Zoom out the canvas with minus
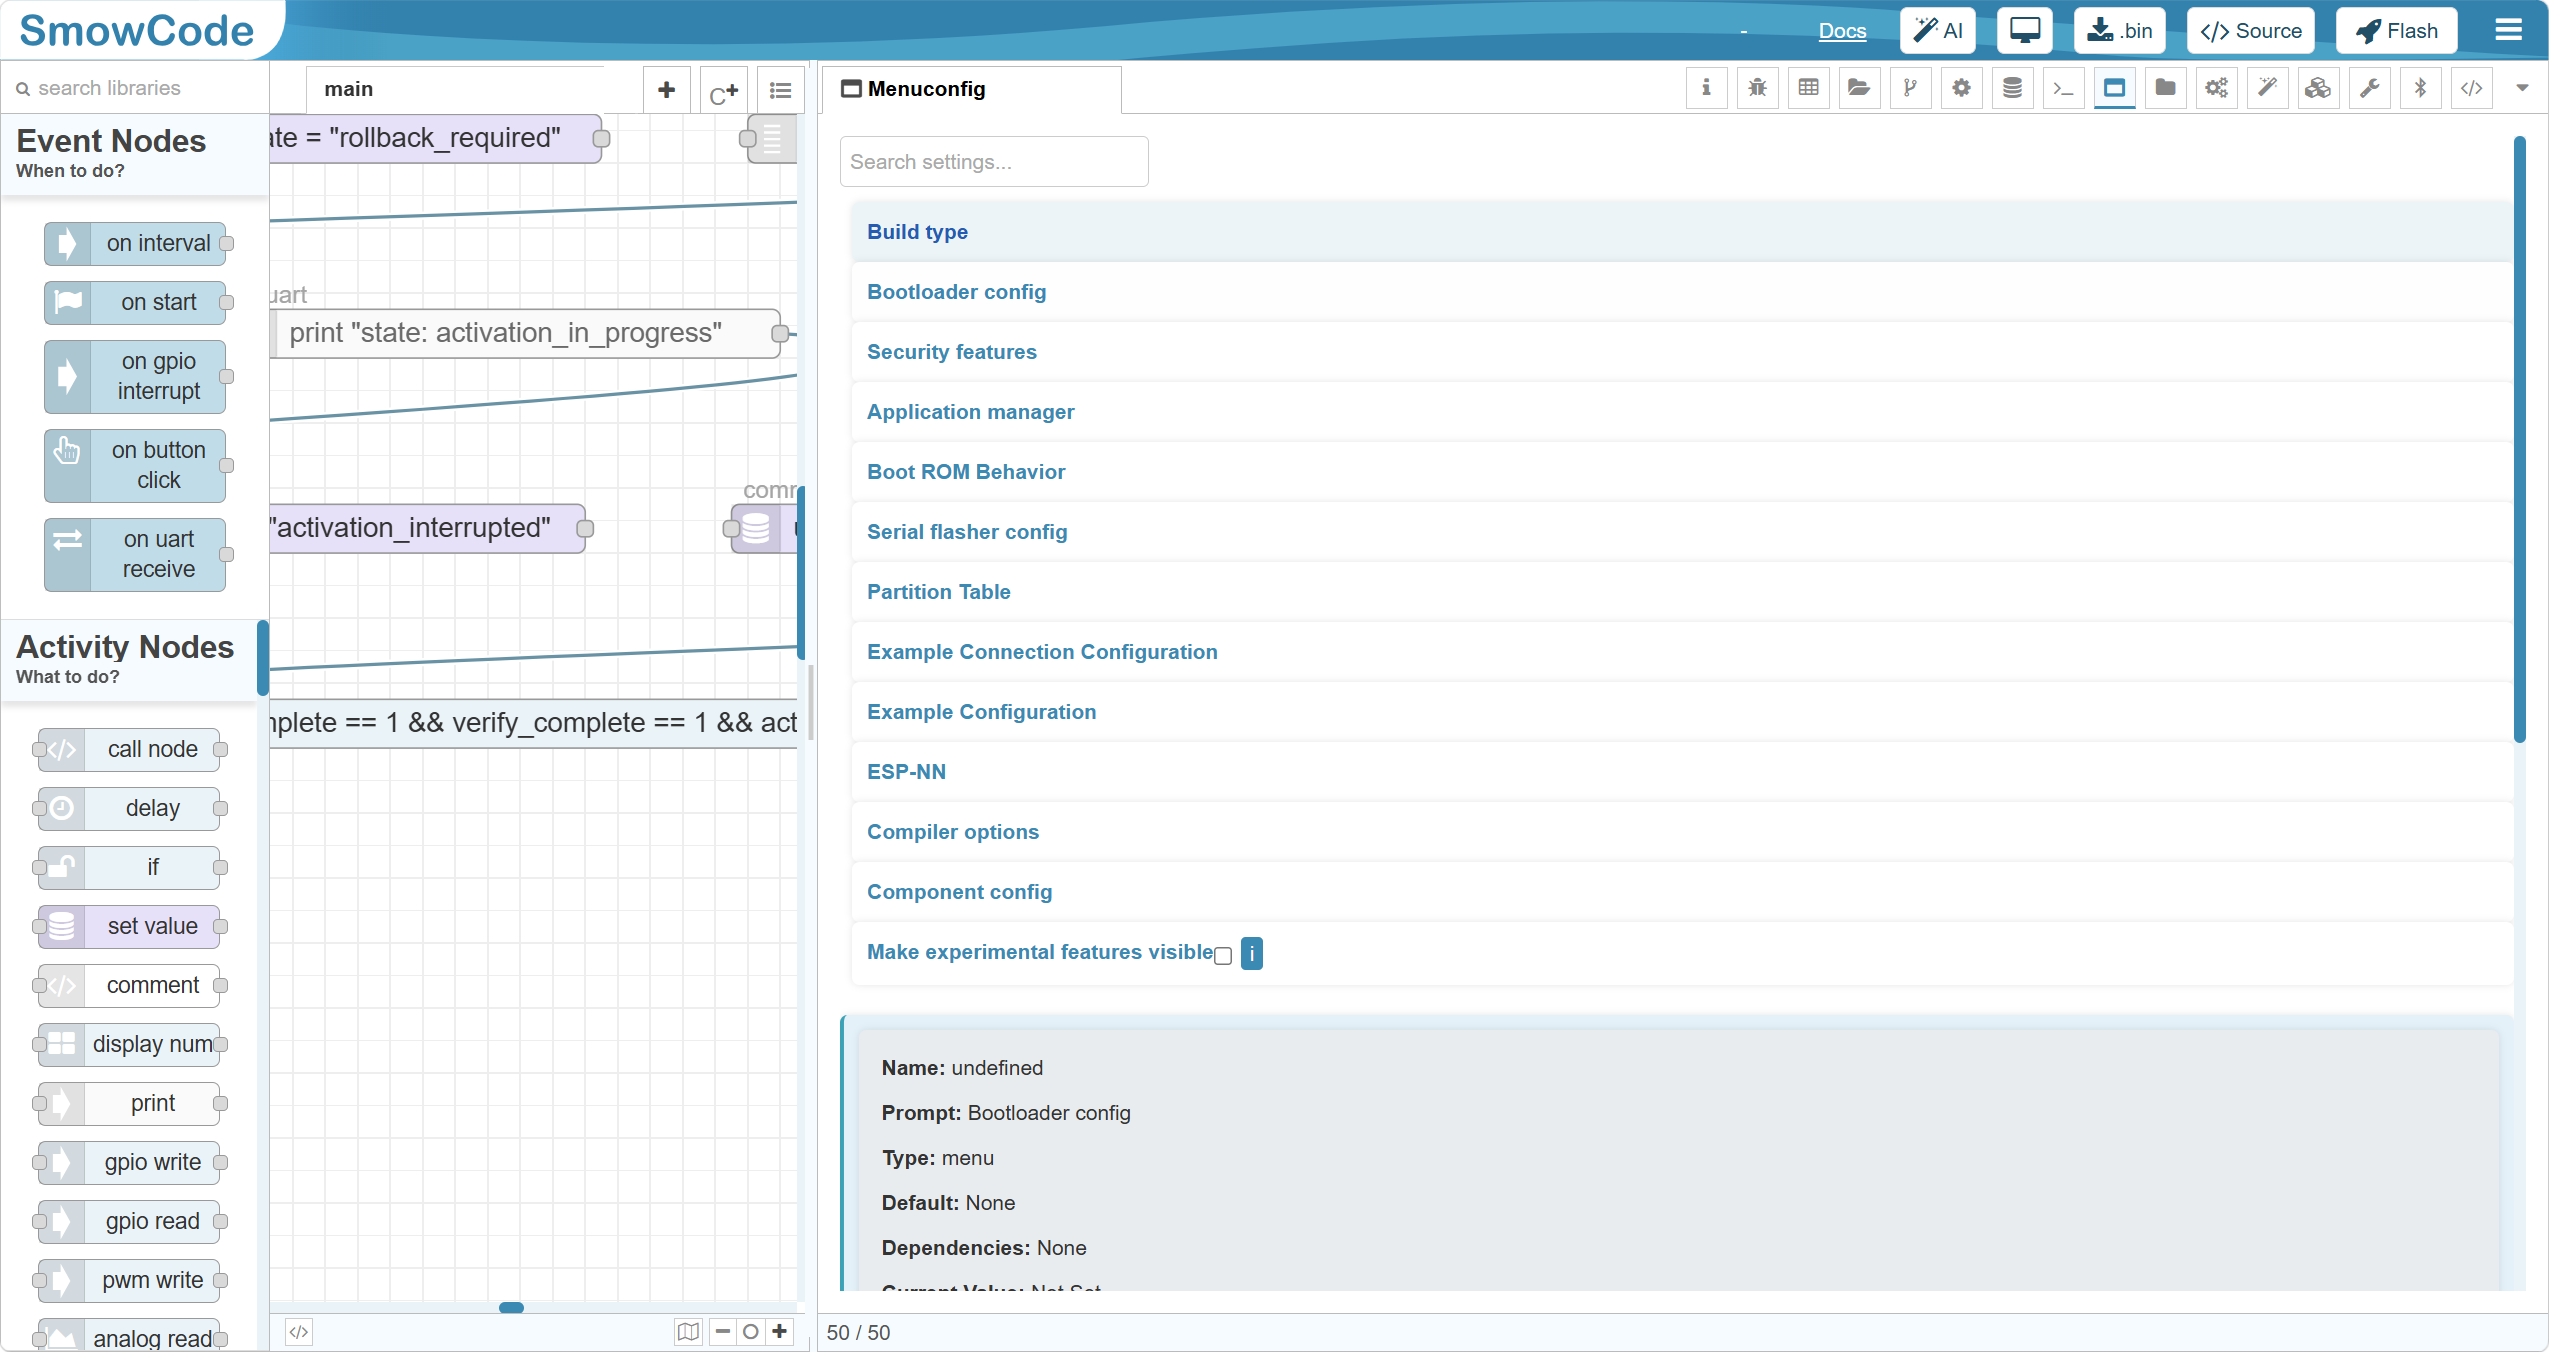 pos(722,1332)
